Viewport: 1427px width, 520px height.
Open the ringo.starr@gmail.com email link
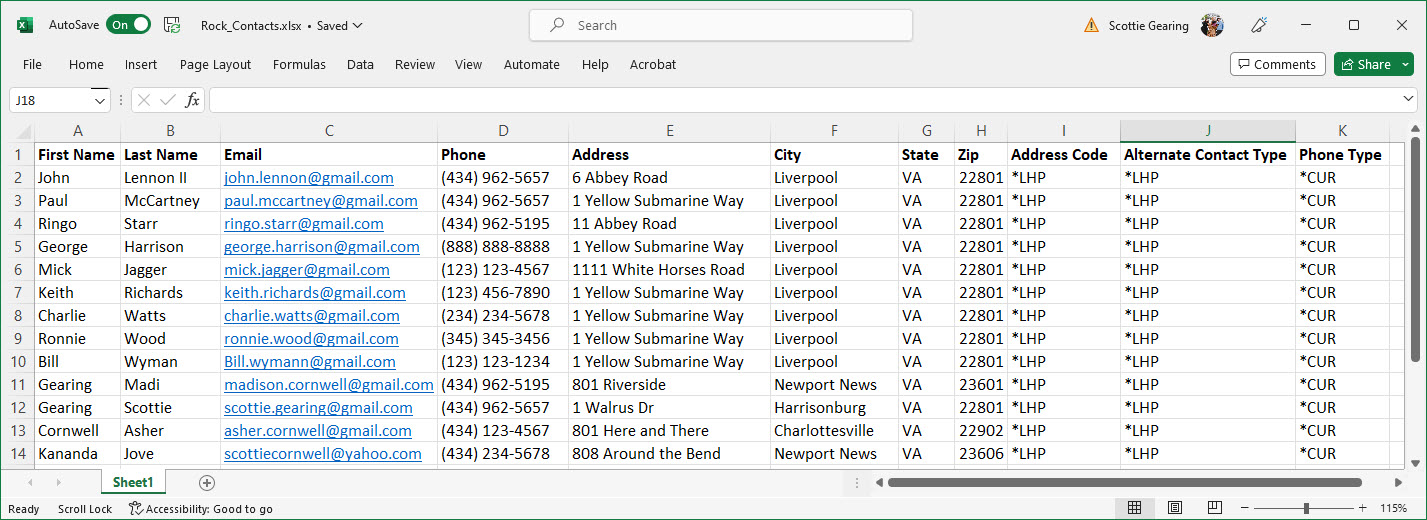pyautogui.click(x=303, y=224)
